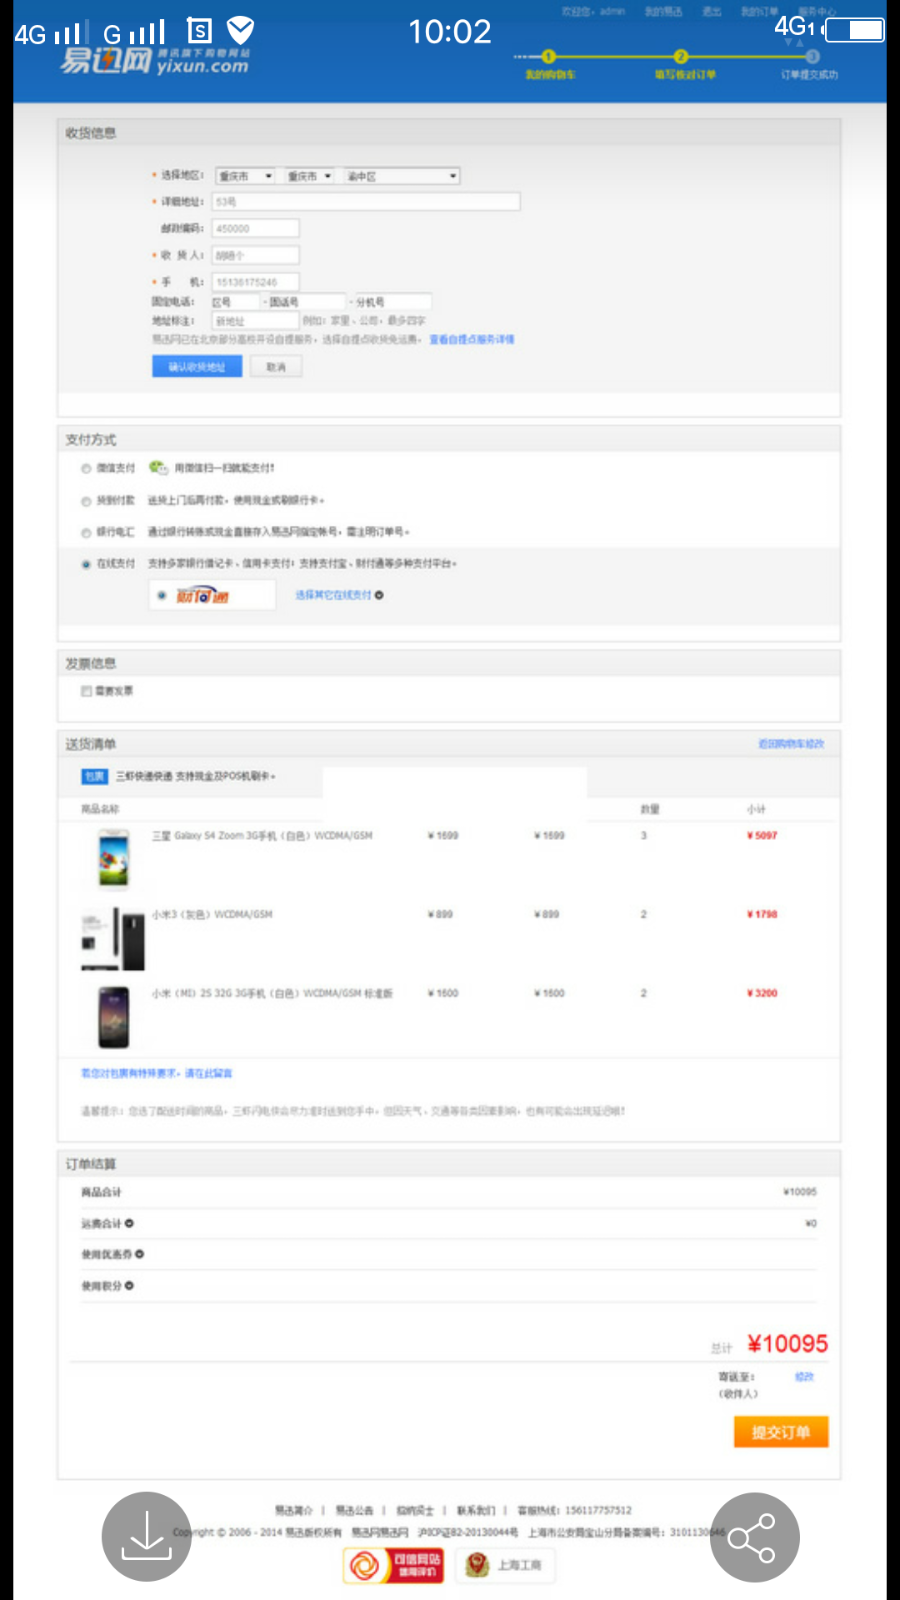
Task: Select the 微信支付 radio option
Action: click(86, 468)
